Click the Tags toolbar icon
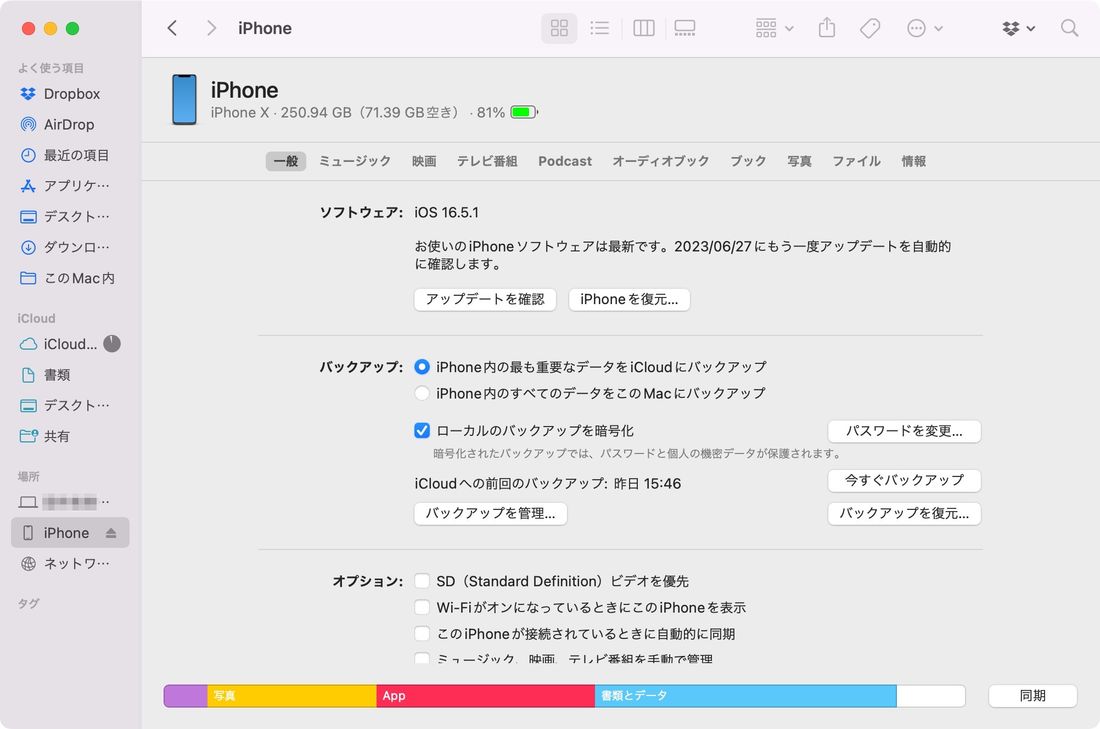 870,28
